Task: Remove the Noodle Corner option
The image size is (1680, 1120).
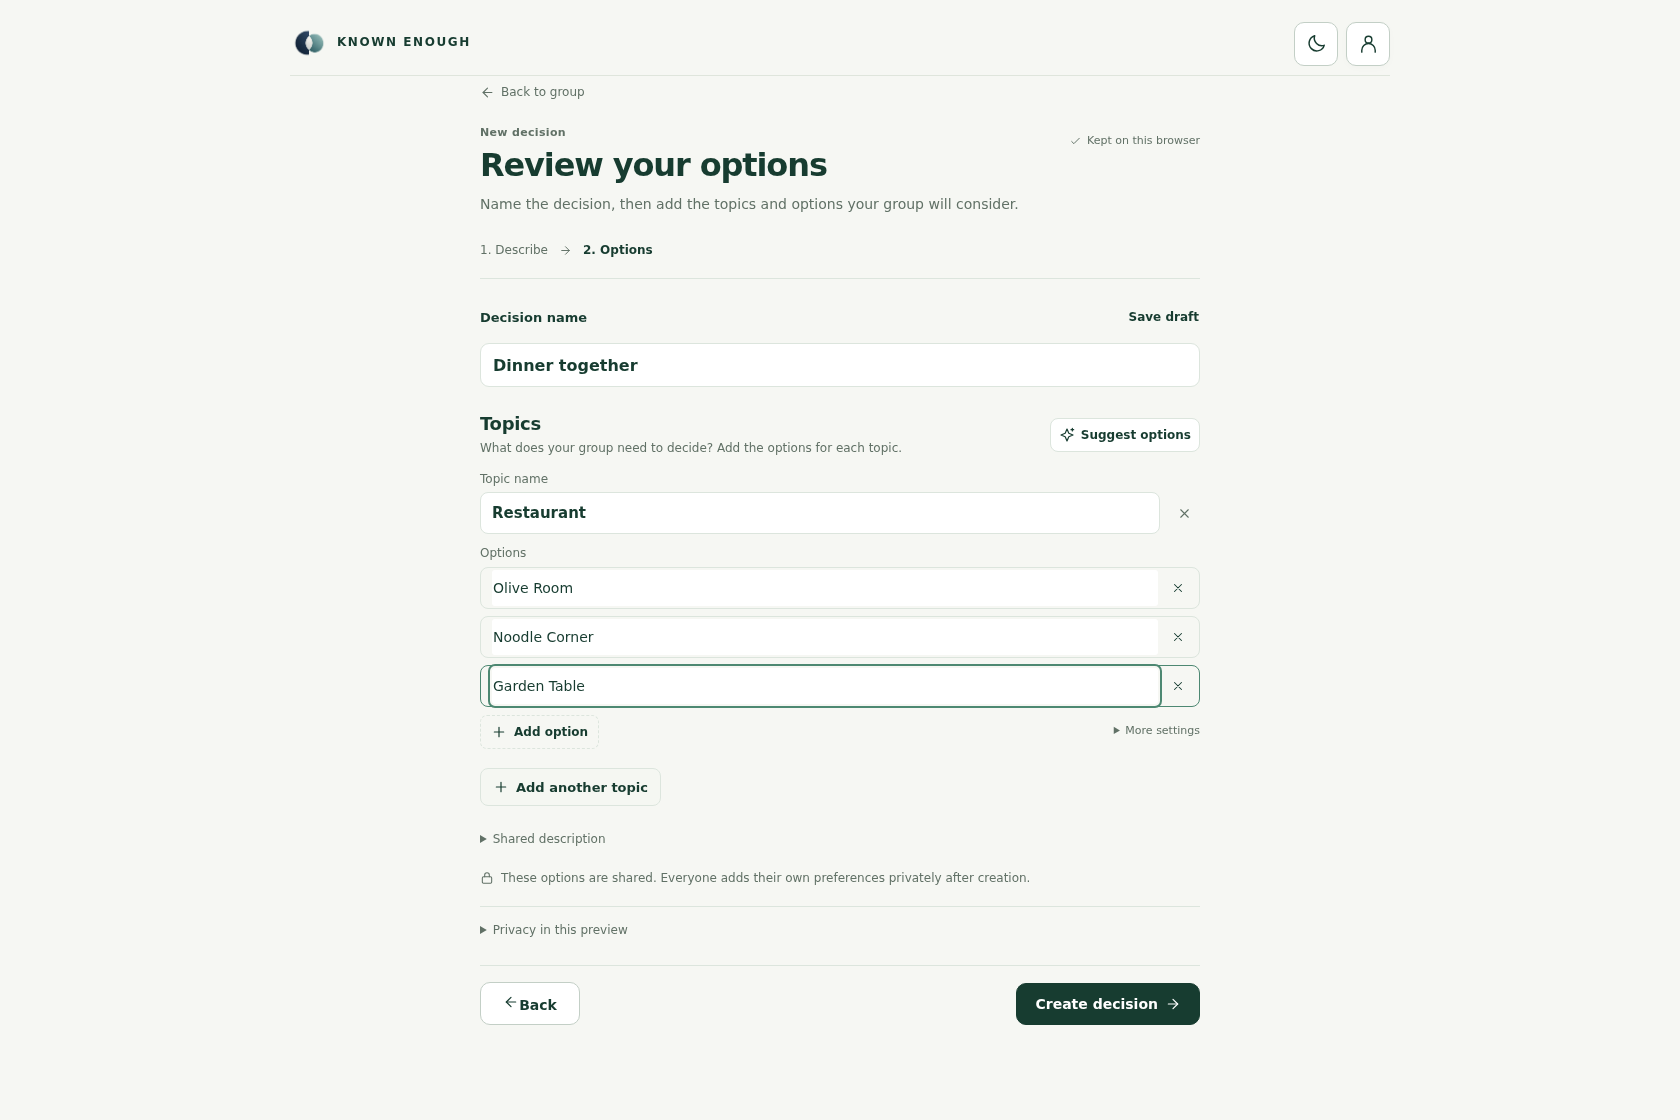Action: 1178,637
